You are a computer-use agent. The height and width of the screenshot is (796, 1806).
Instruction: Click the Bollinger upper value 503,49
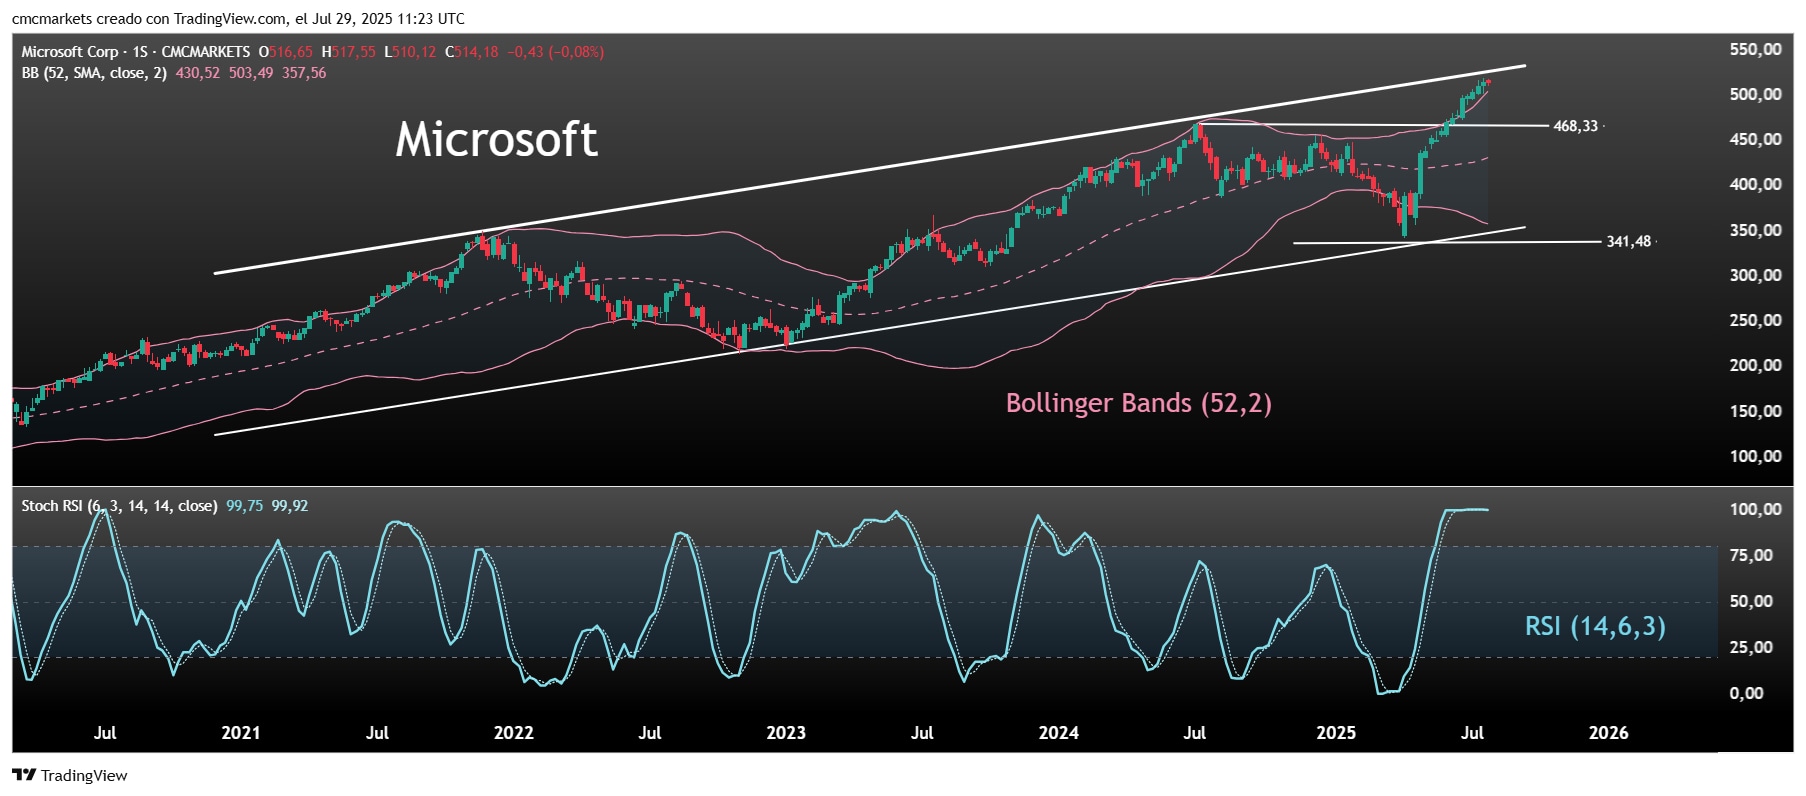coord(251,73)
